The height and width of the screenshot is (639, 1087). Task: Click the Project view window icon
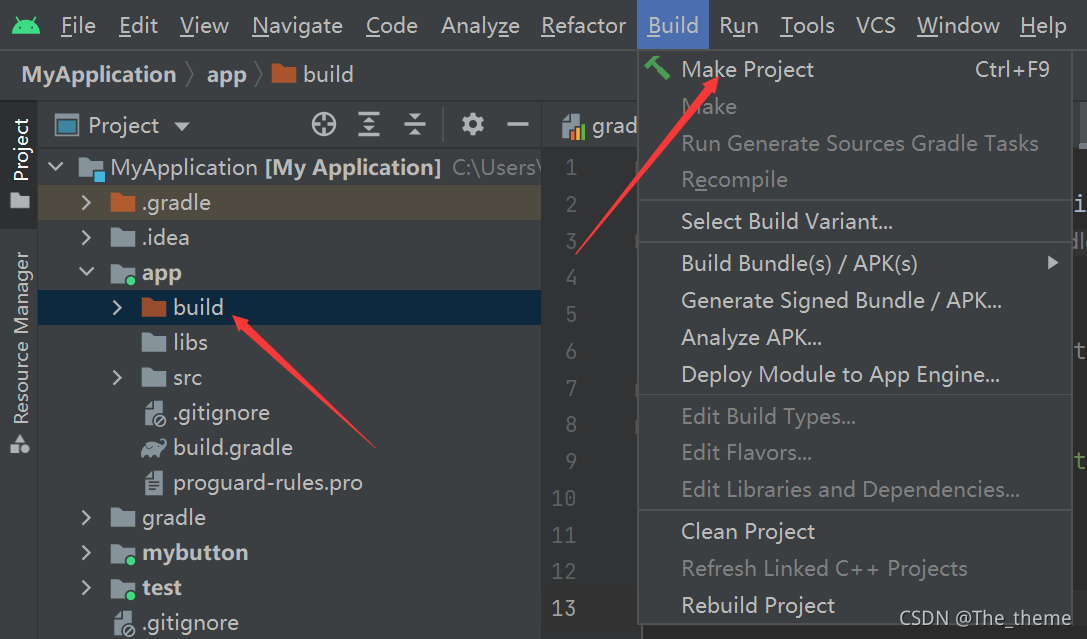pyautogui.click(x=67, y=125)
